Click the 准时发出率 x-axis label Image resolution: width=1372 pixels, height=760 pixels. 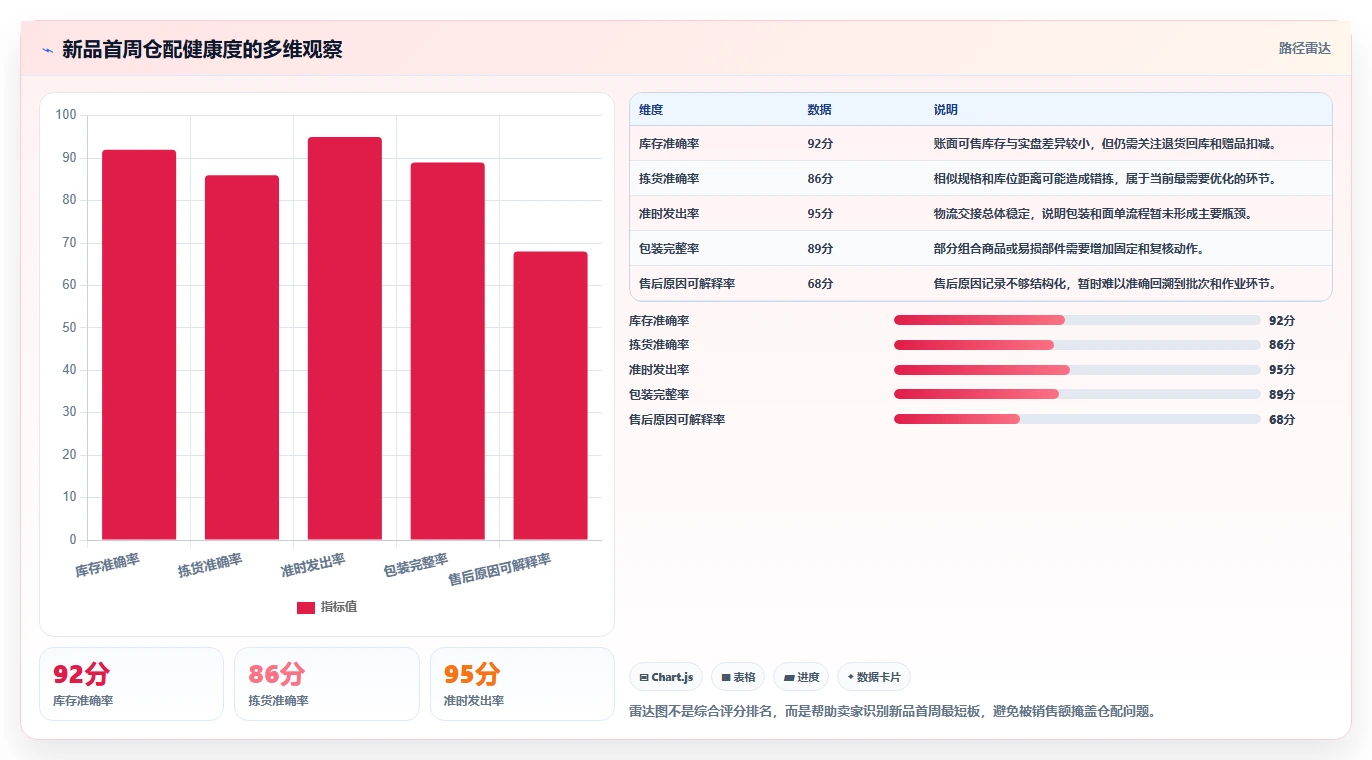[x=313, y=566]
